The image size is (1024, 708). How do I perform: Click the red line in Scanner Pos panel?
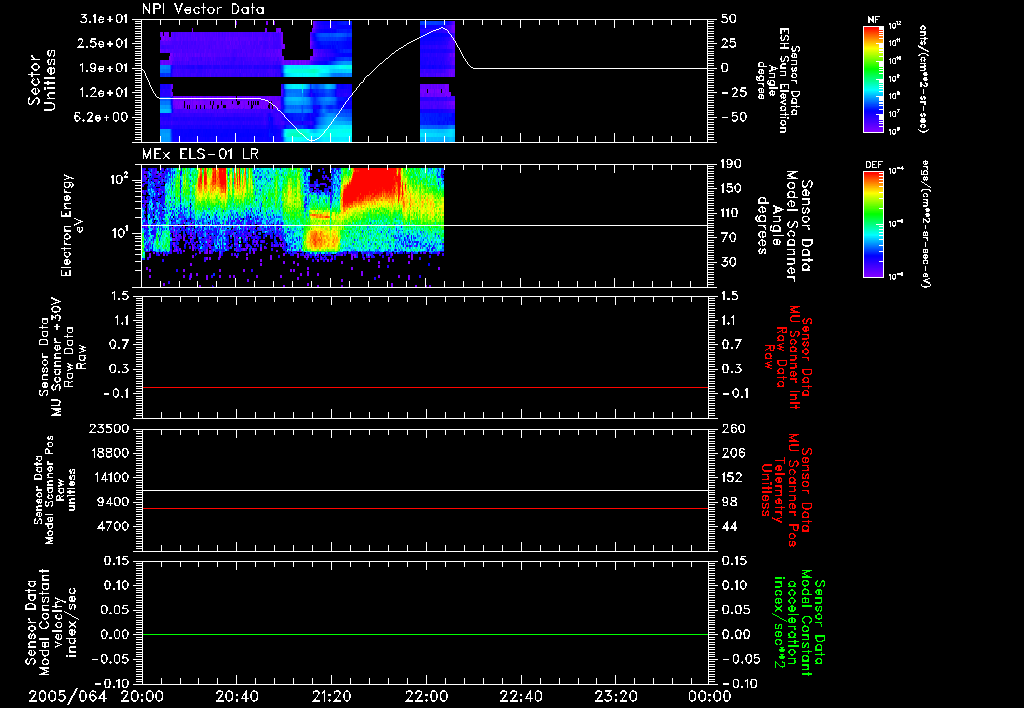(x=425, y=508)
